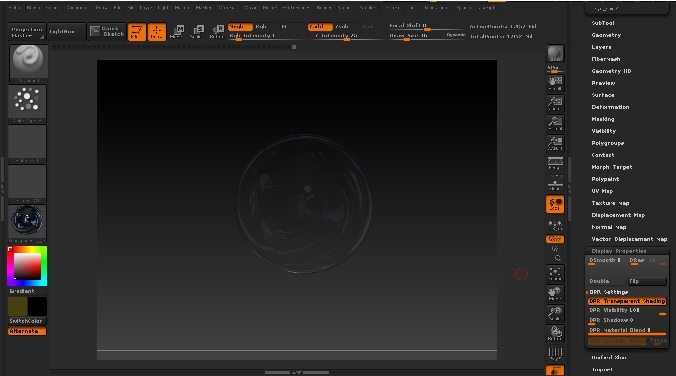676x376 pixels.
Task: Click the Frame mesh icon
Action: (x=555, y=273)
